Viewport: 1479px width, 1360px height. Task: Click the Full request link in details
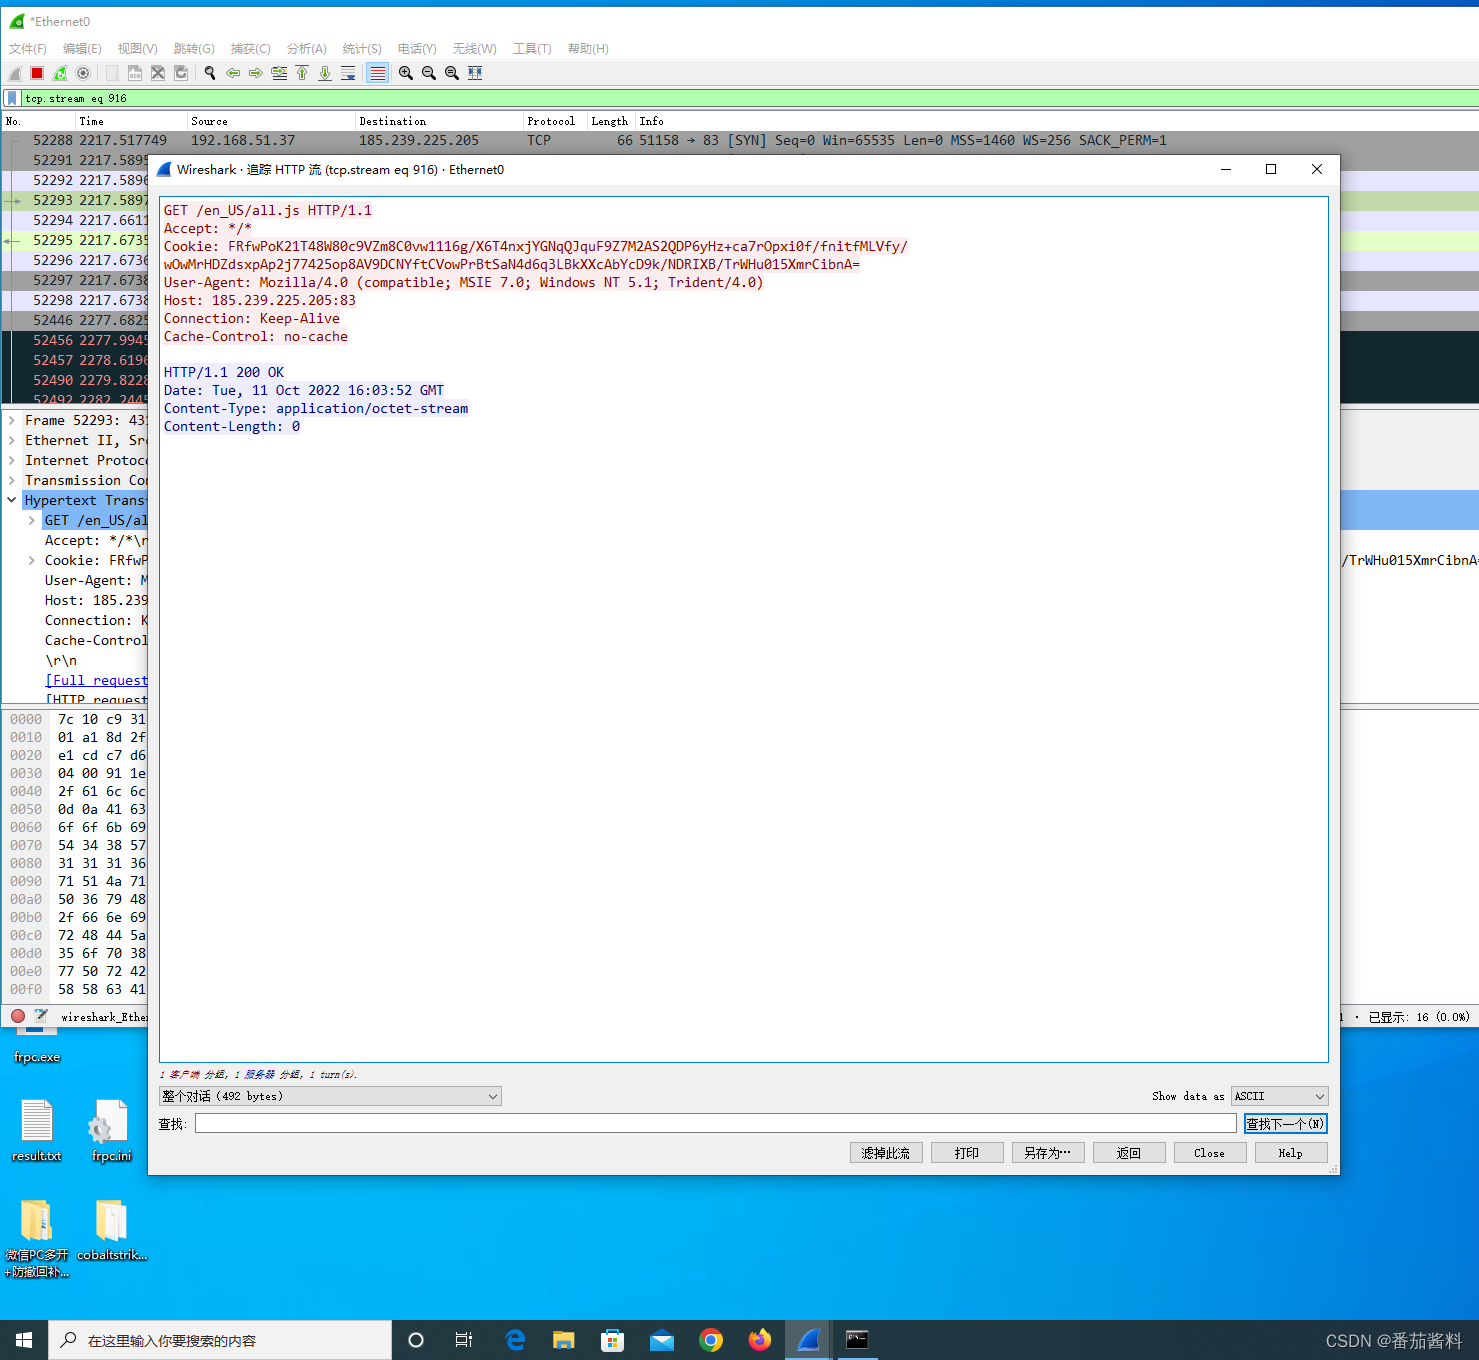pyautogui.click(x=96, y=680)
